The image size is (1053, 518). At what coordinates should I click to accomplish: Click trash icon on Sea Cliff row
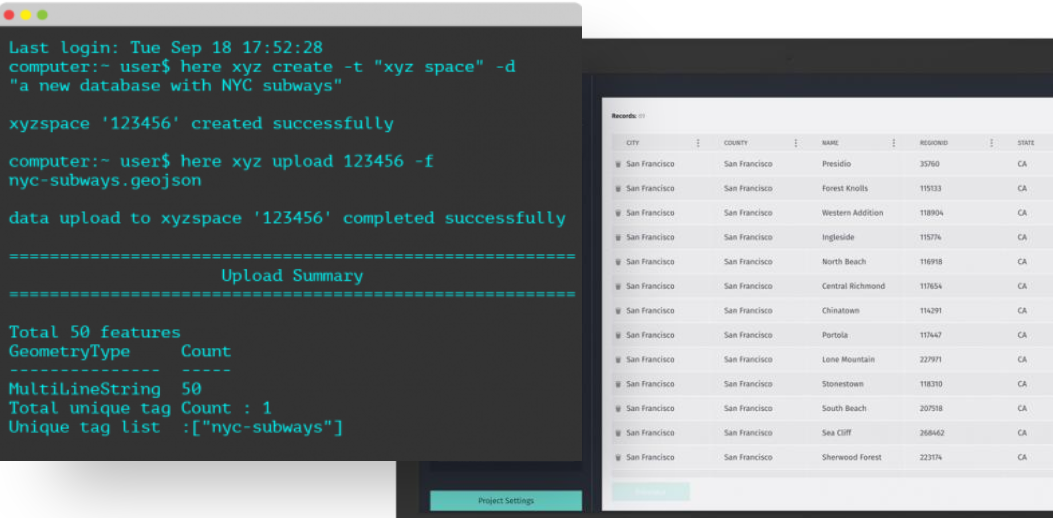(x=618, y=433)
